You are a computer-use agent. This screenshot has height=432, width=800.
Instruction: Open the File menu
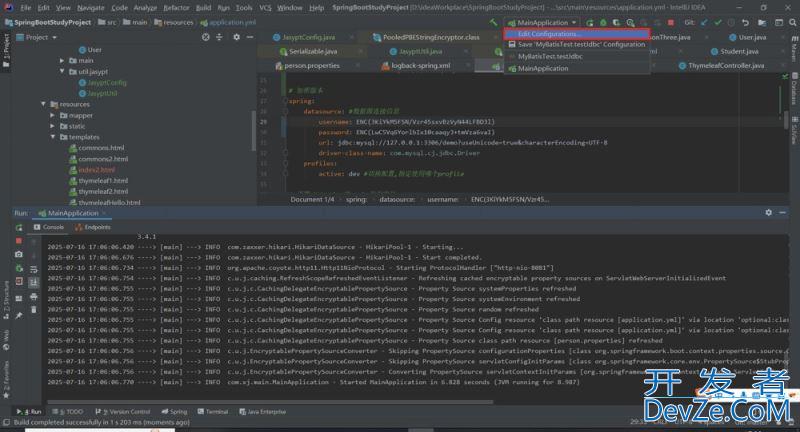[26, 8]
